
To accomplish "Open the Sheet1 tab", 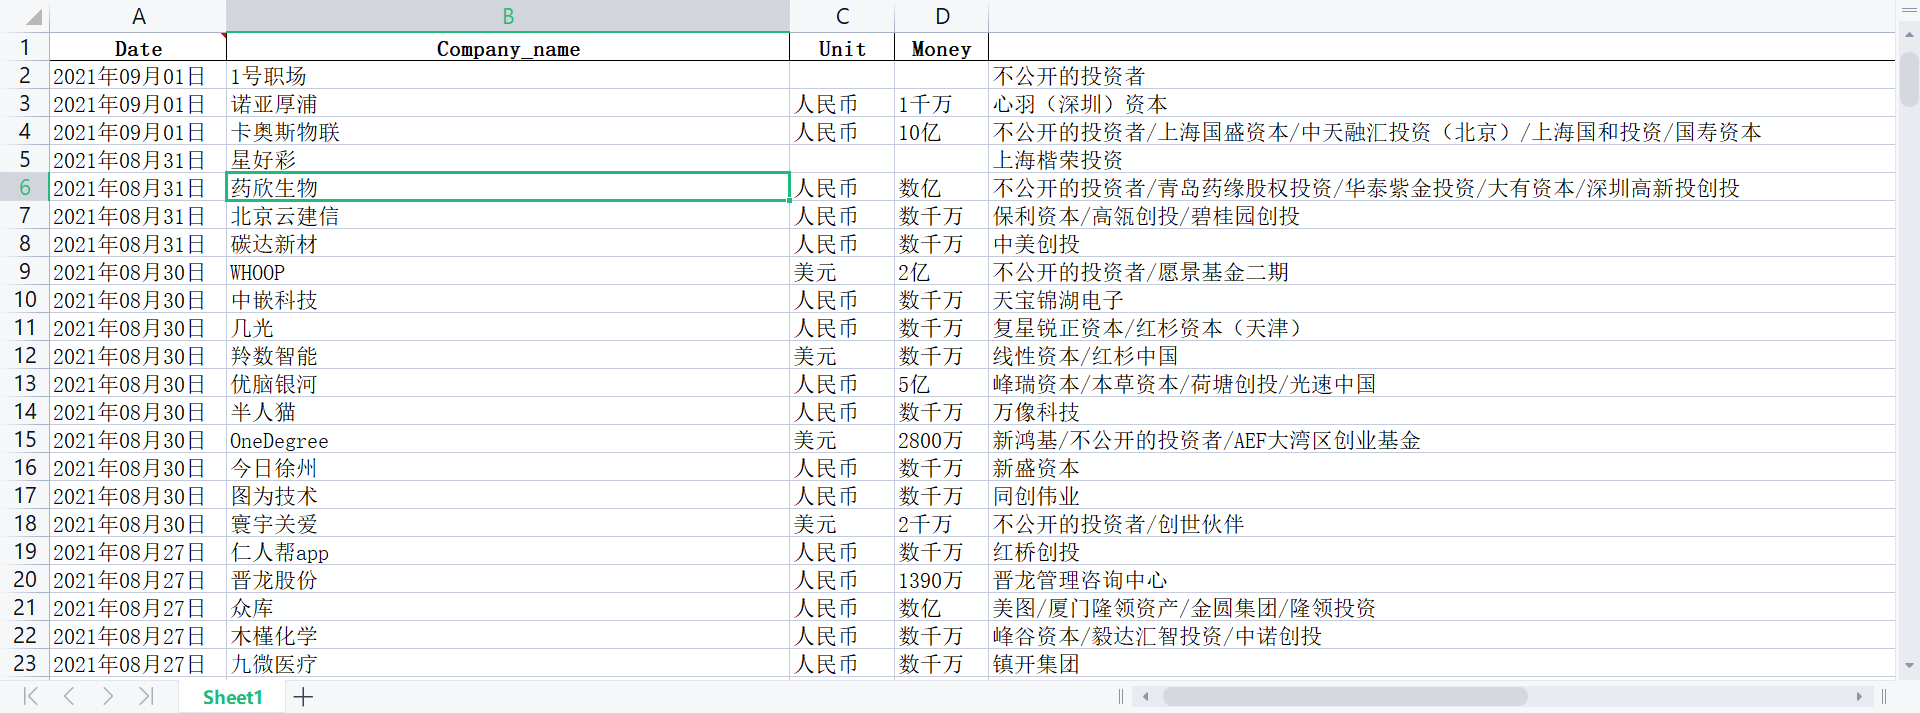I will (232, 697).
